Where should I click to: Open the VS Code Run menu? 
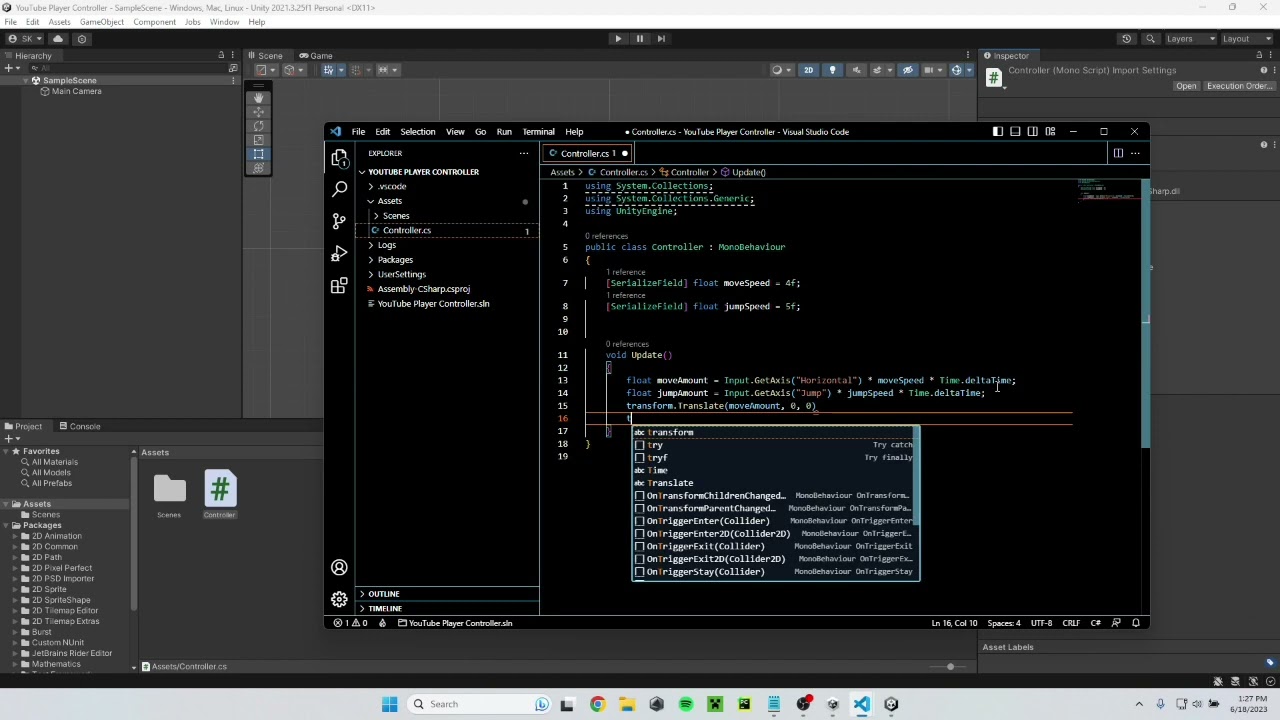pyautogui.click(x=504, y=132)
